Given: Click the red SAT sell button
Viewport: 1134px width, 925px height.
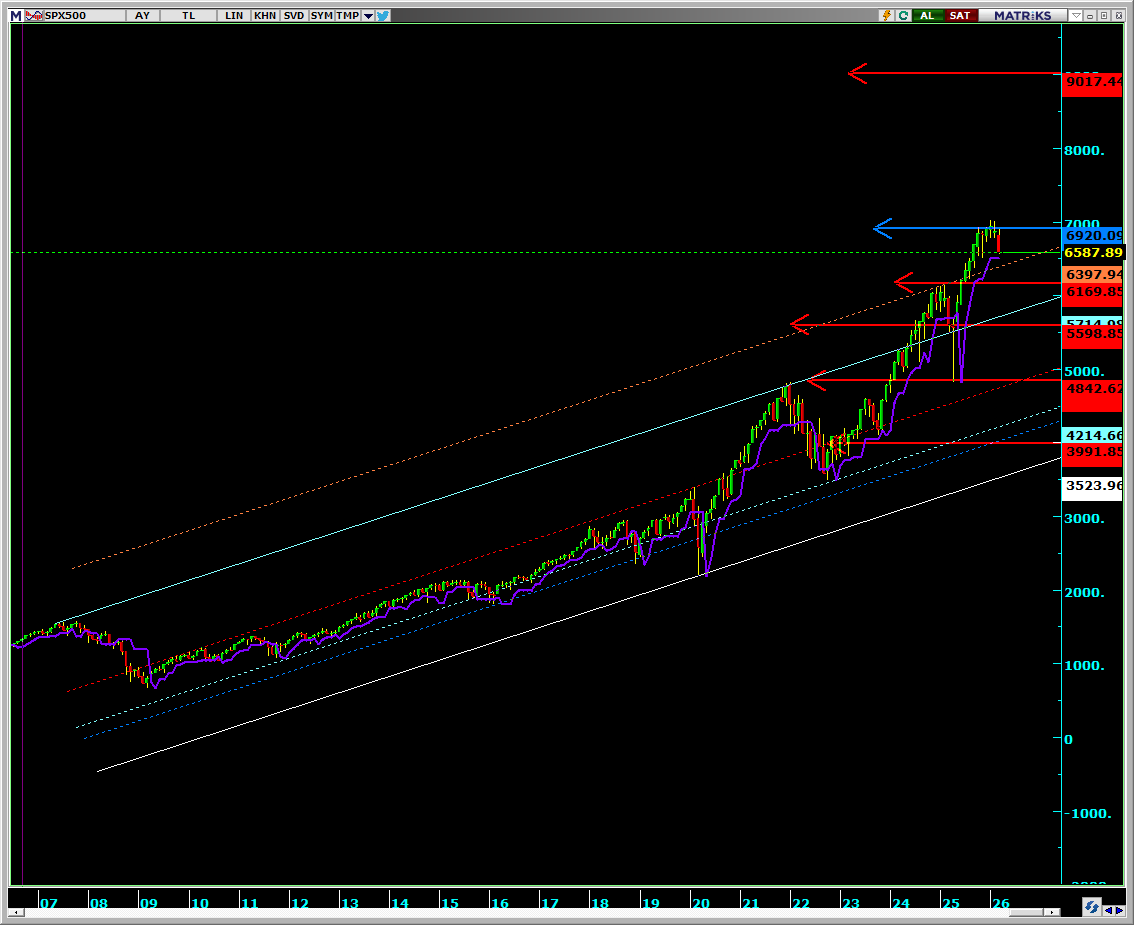Looking at the screenshot, I should (x=960, y=15).
